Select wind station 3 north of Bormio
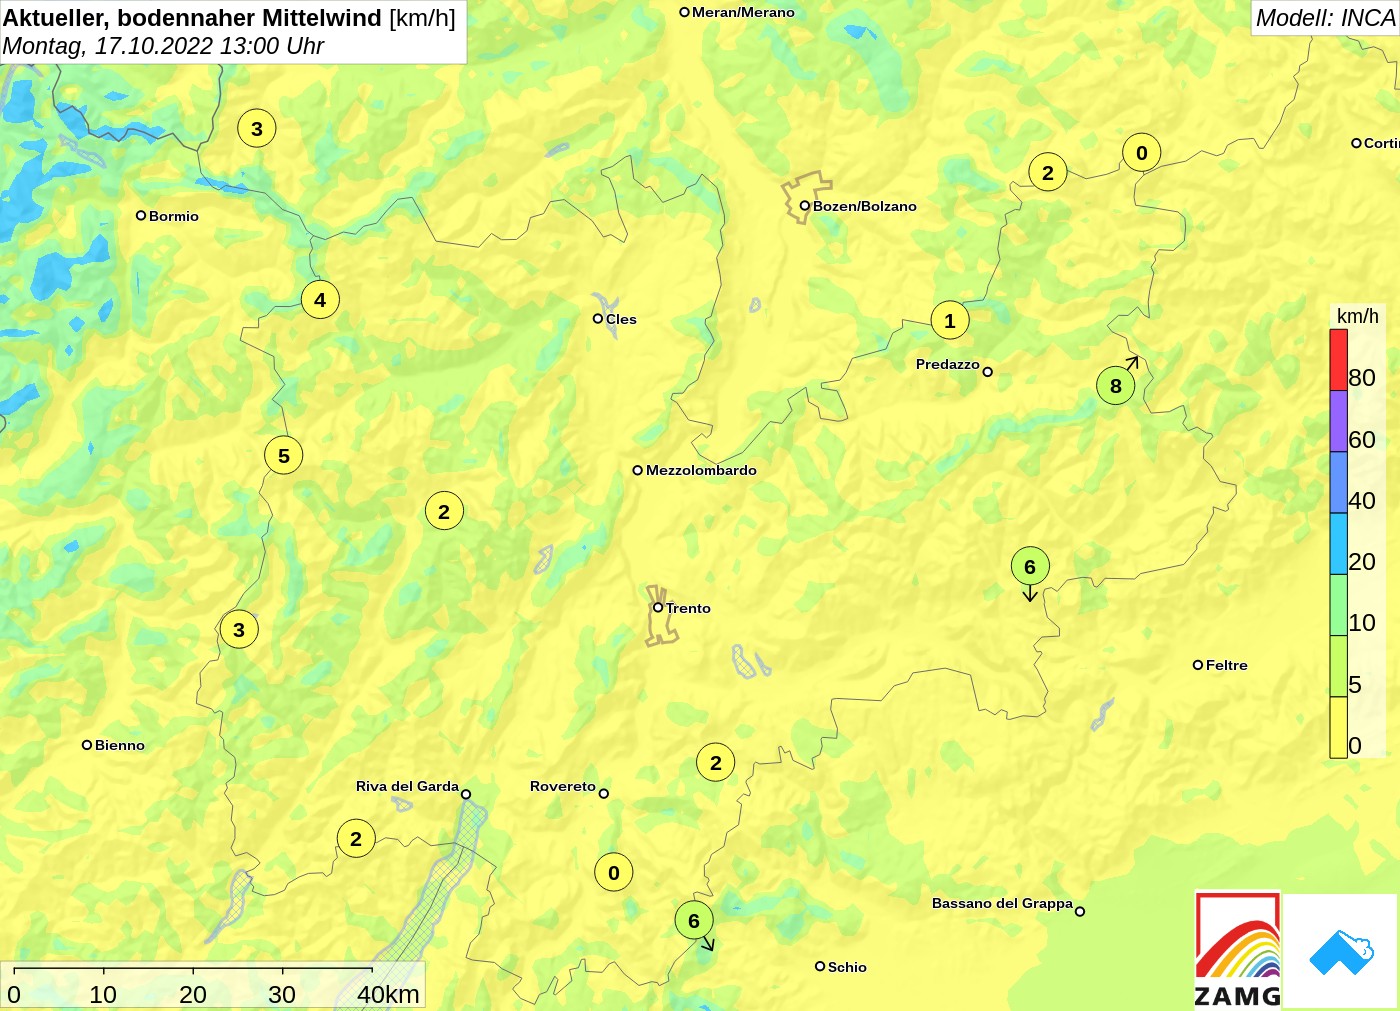 coord(257,128)
